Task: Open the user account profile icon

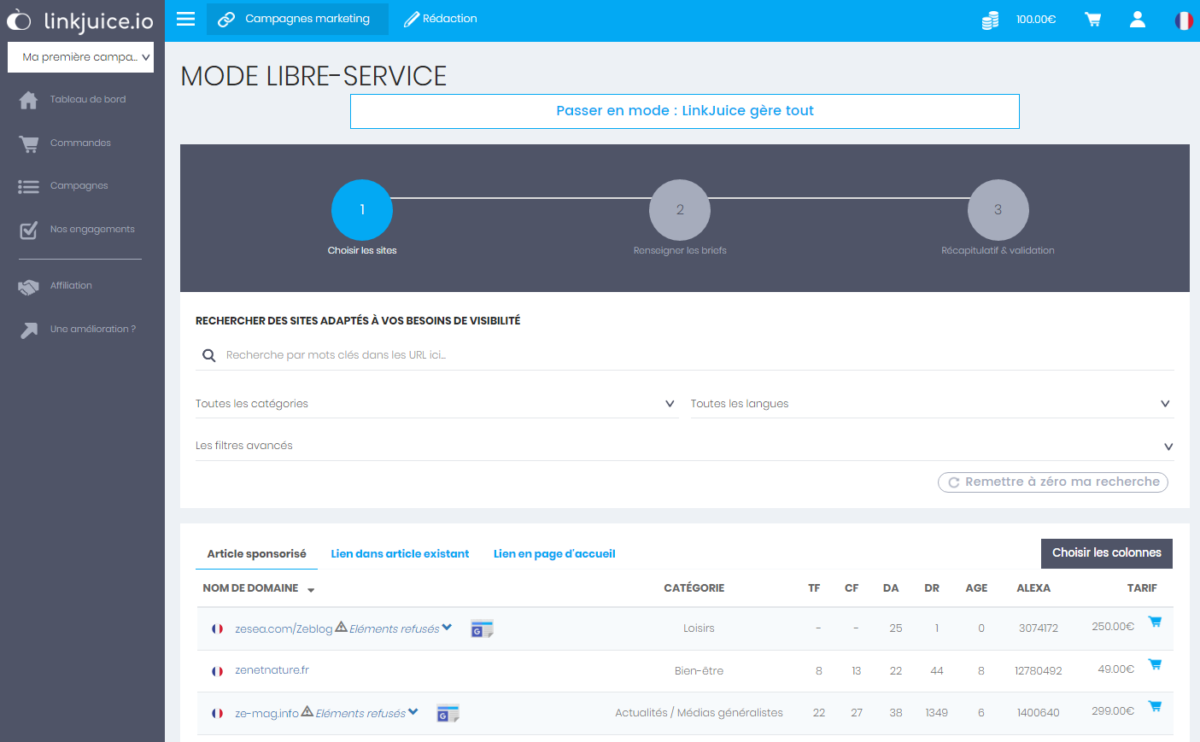Action: (1137, 20)
